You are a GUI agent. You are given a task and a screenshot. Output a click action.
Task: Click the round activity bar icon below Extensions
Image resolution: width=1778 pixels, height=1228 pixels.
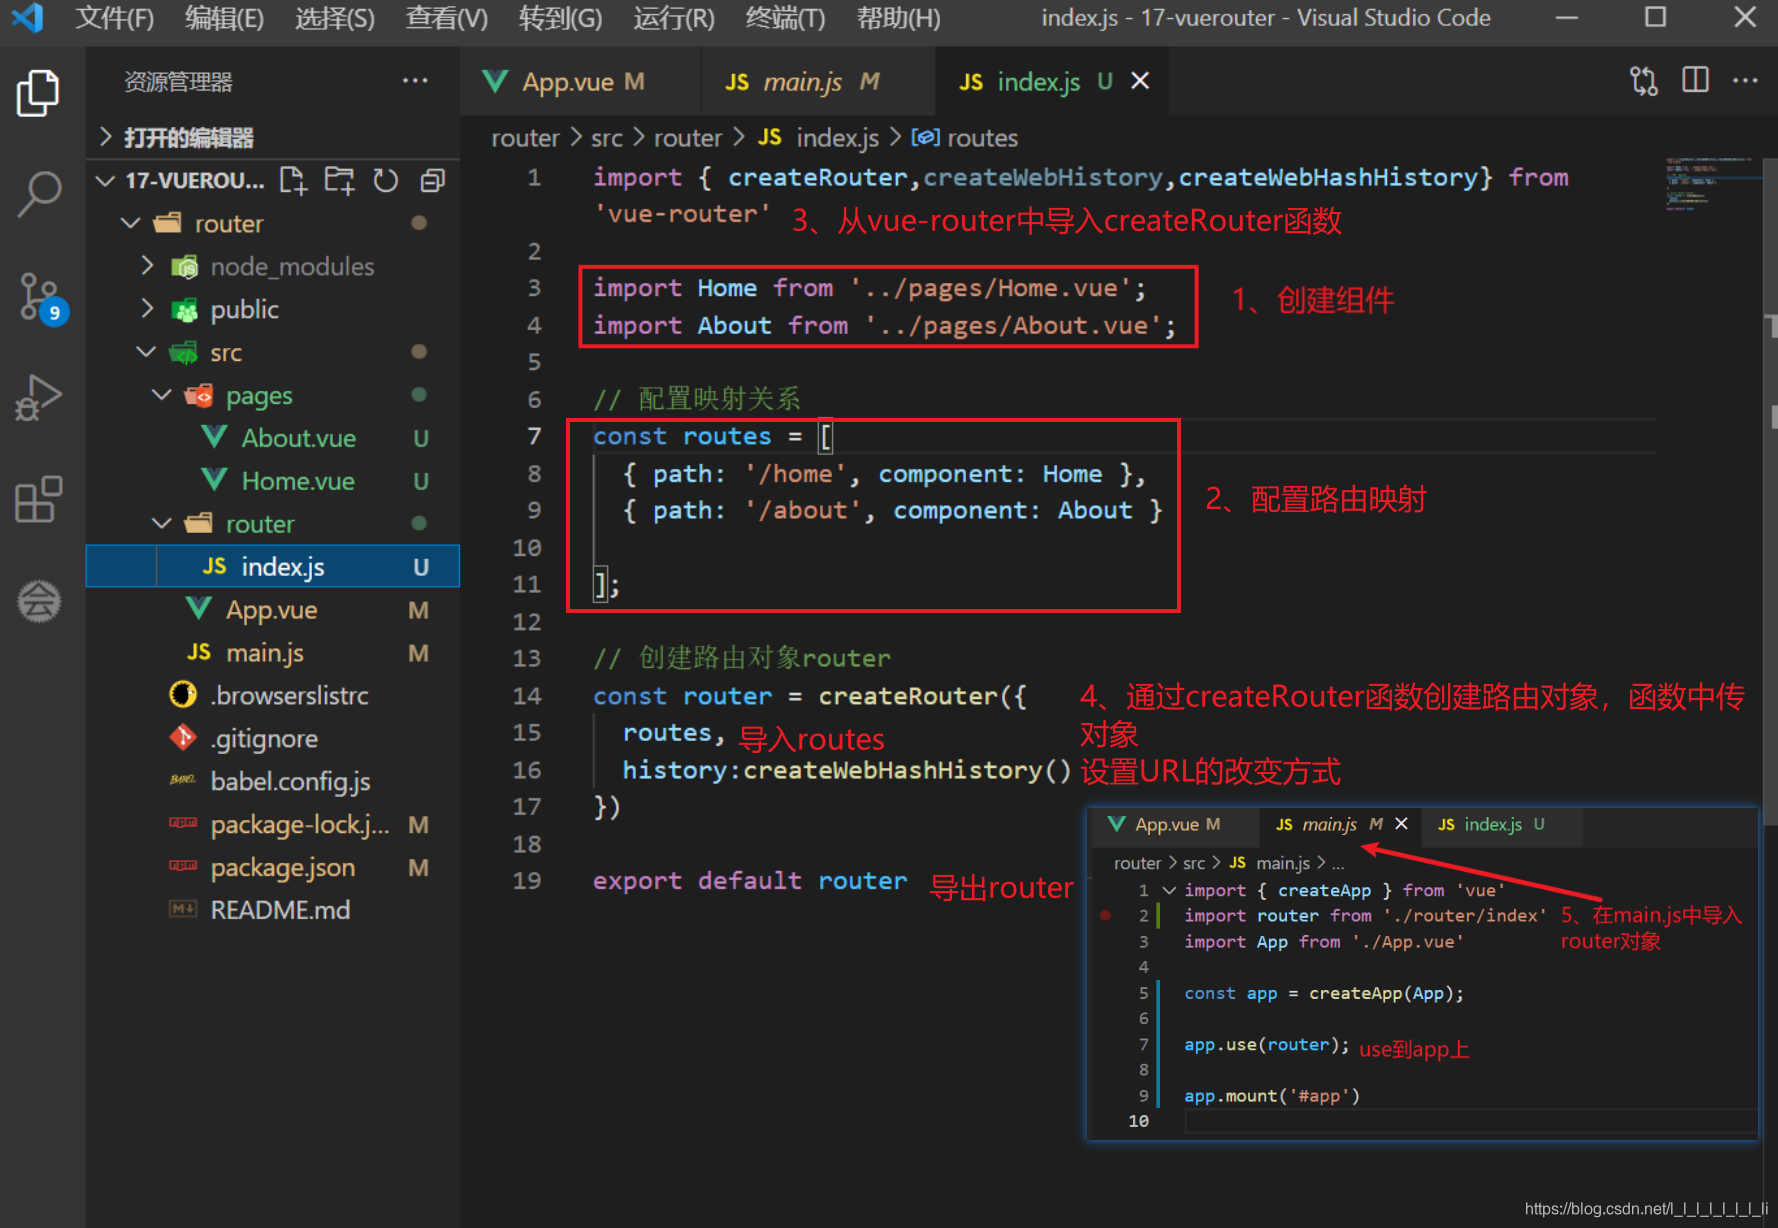(x=39, y=601)
